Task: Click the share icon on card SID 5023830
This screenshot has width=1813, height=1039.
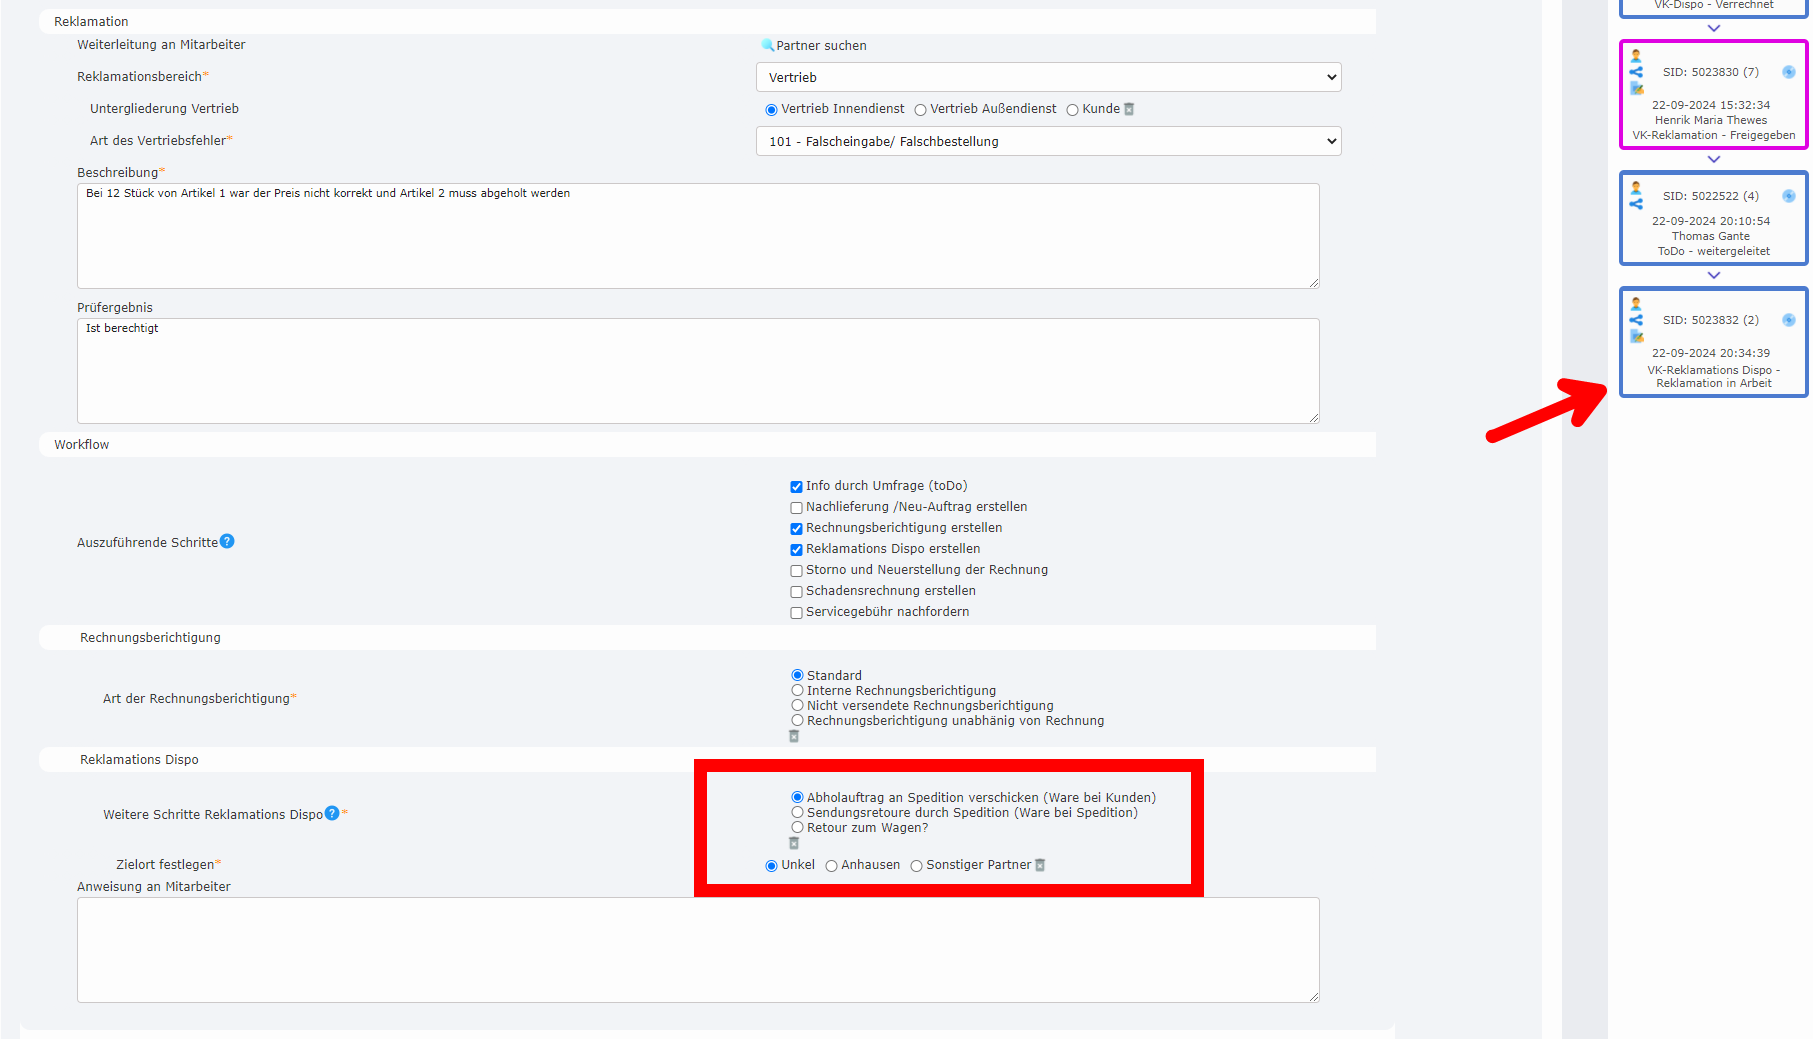Action: 1637,70
